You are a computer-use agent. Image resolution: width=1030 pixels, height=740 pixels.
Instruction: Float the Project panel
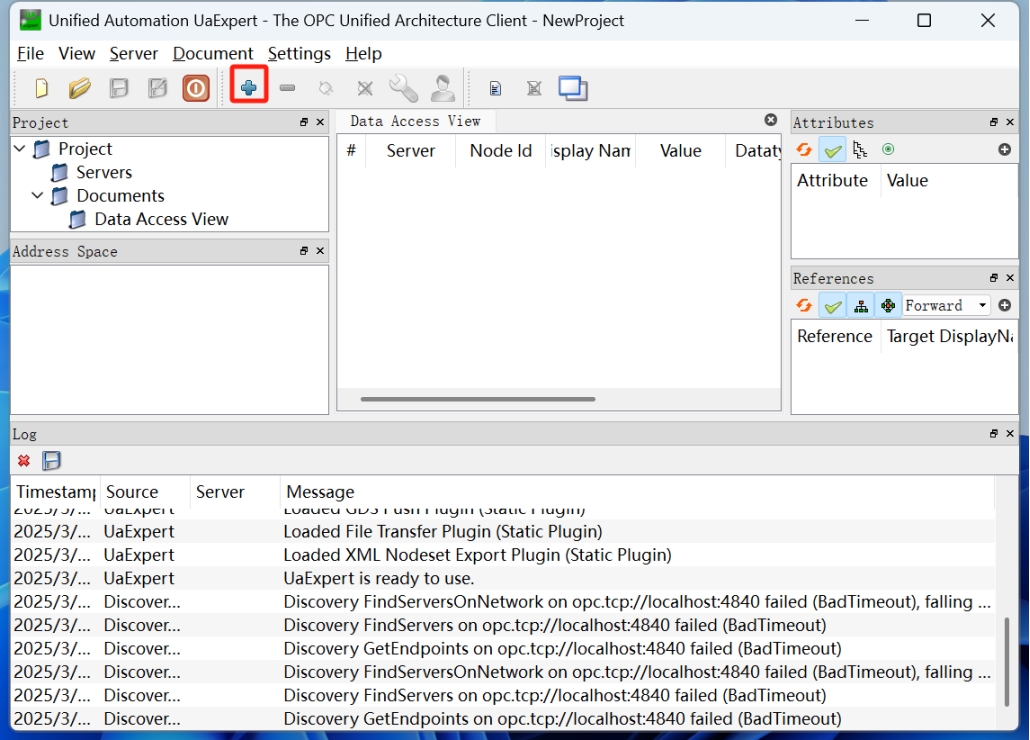304,122
